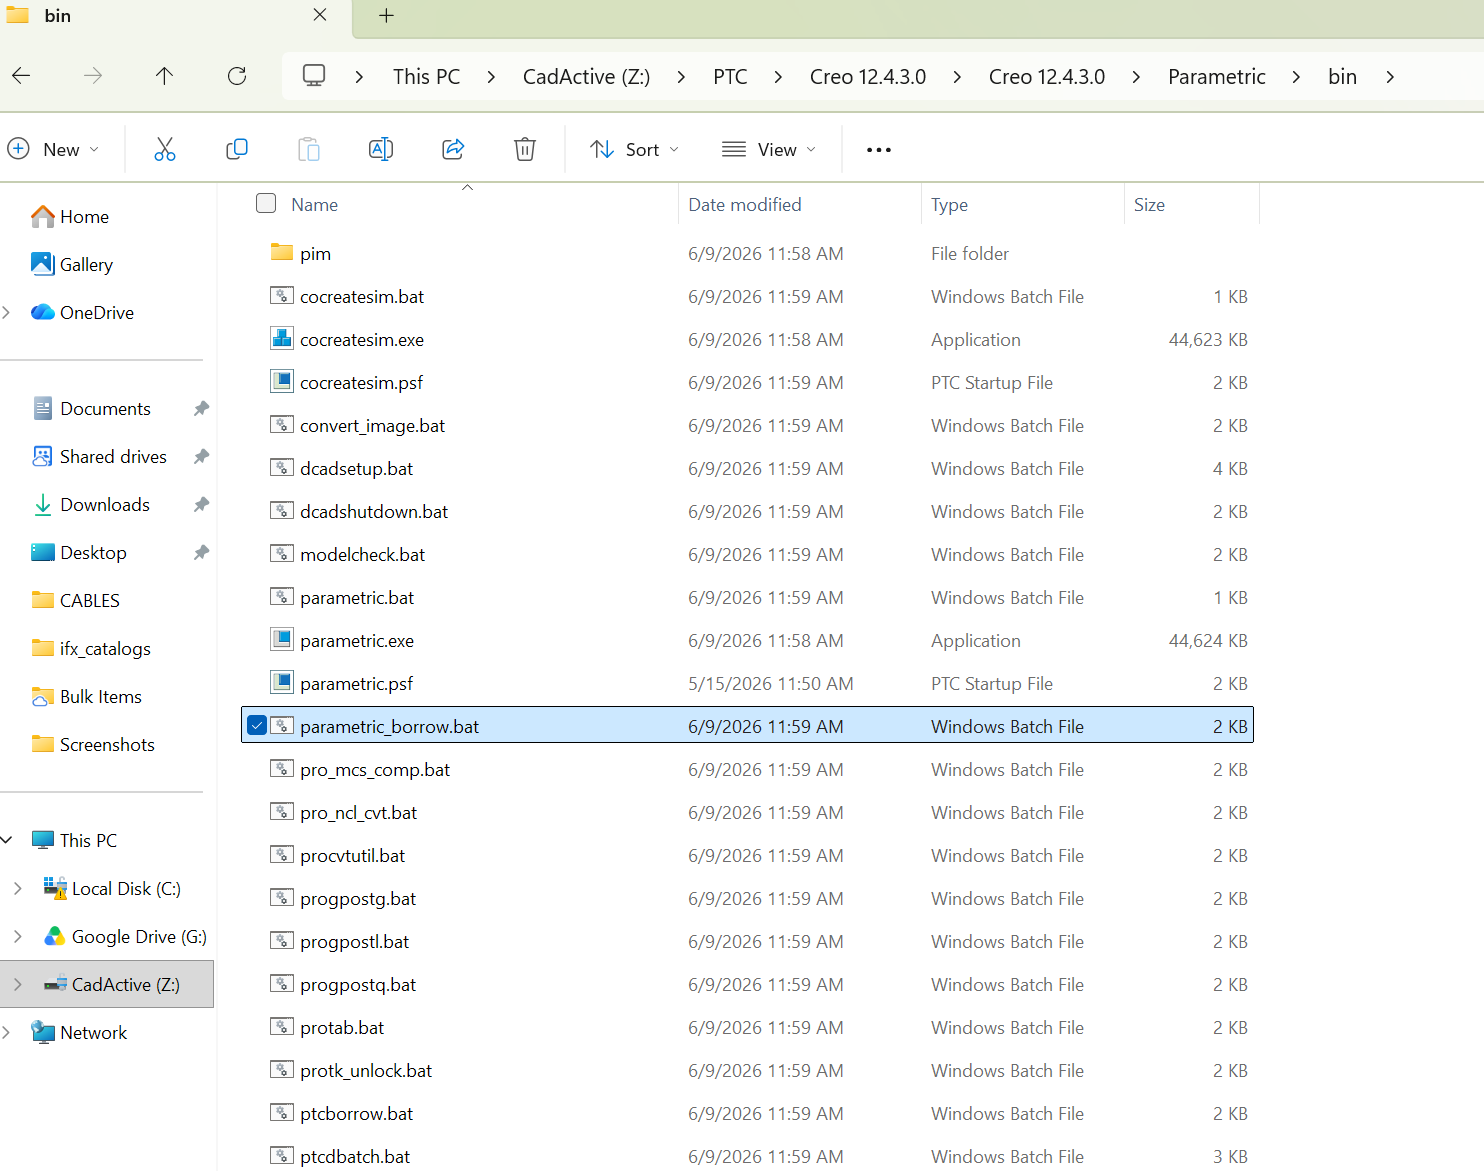Click the bin breadcrumb in address bar
The width and height of the screenshot is (1484, 1171).
click(x=1342, y=77)
